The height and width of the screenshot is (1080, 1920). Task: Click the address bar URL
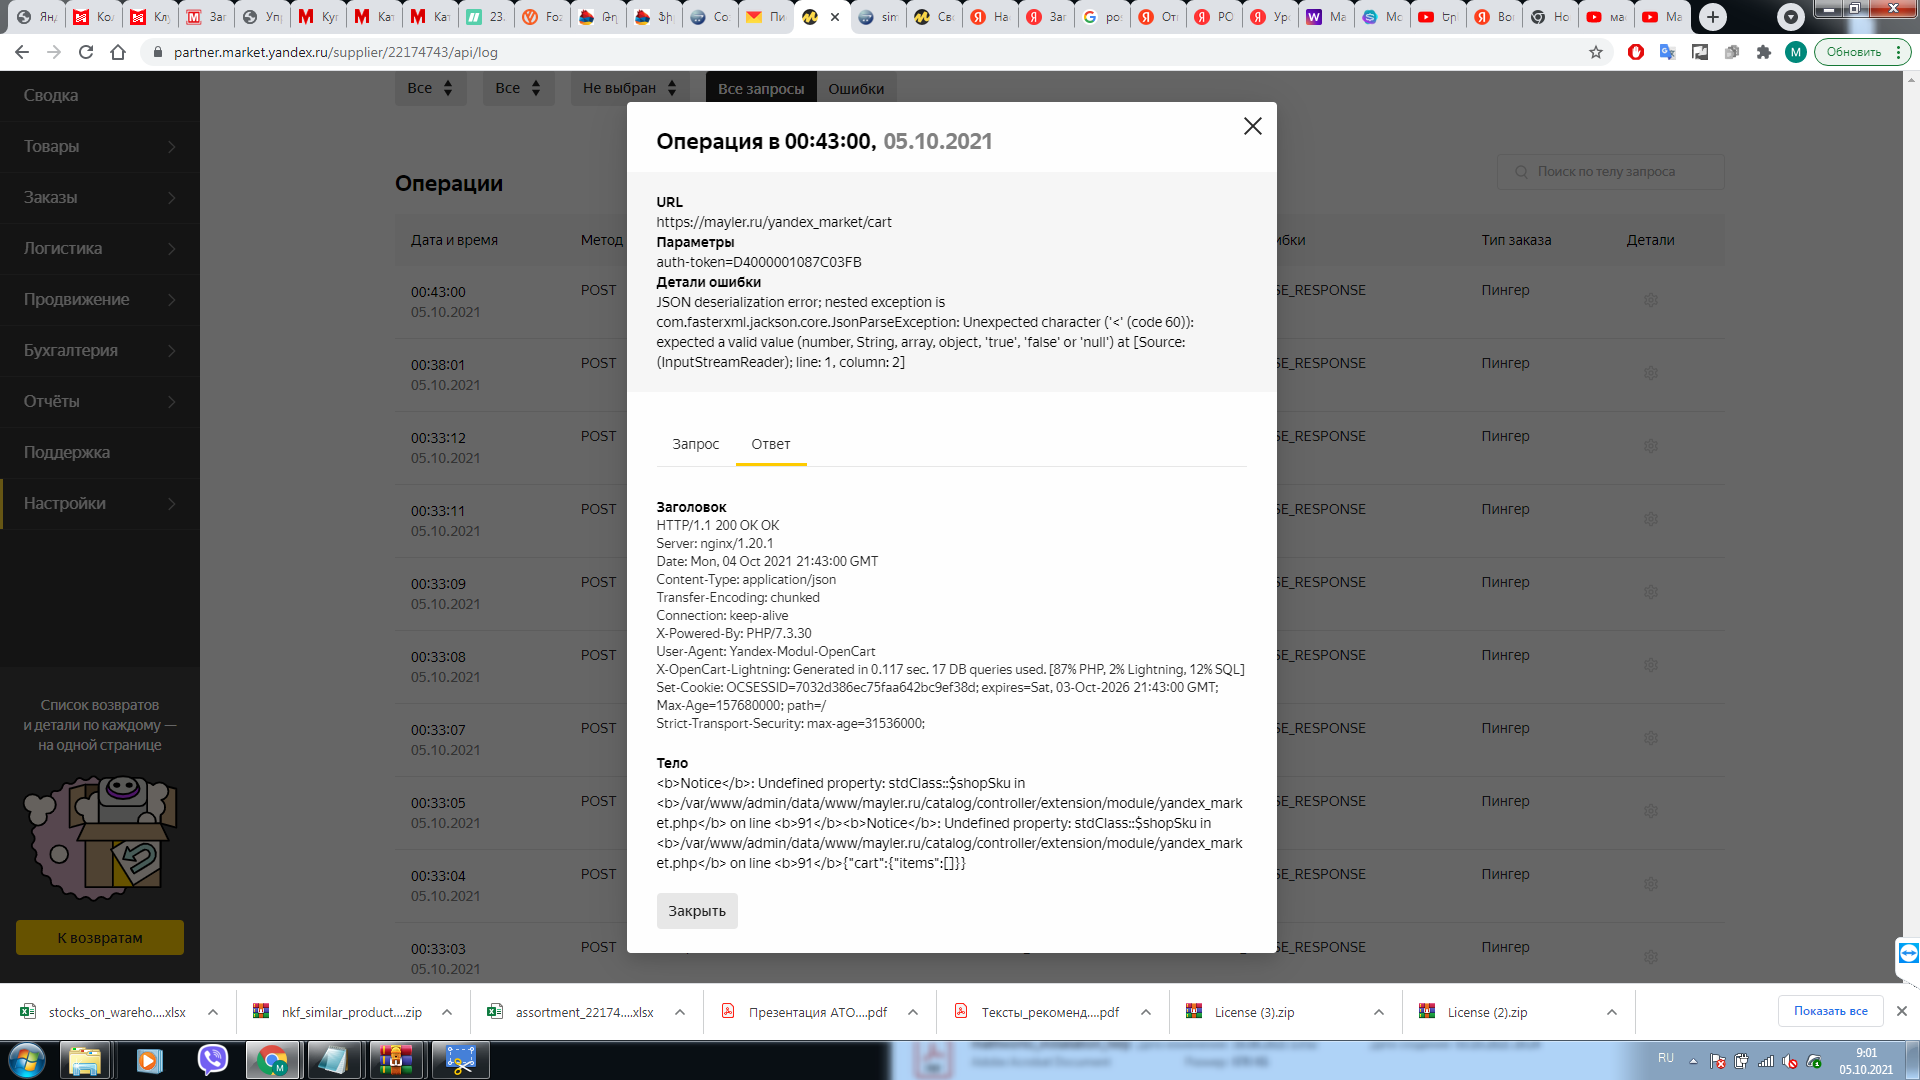click(336, 52)
